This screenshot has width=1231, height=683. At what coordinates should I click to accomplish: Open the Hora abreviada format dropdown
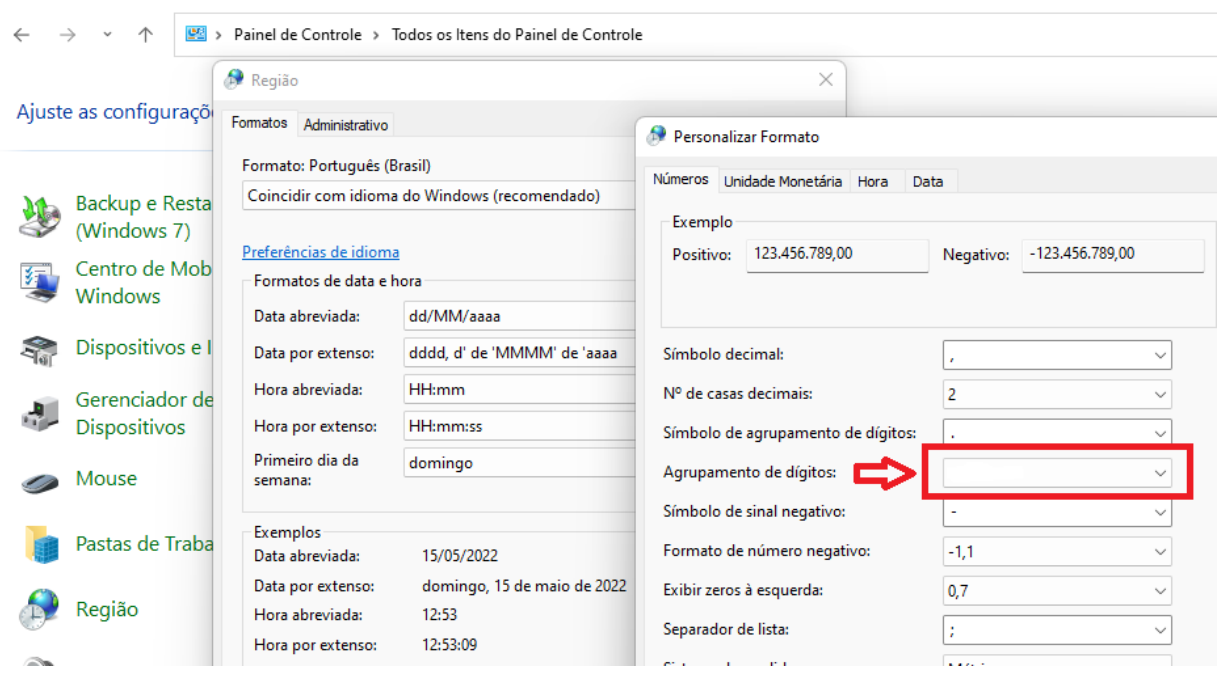[520, 389]
